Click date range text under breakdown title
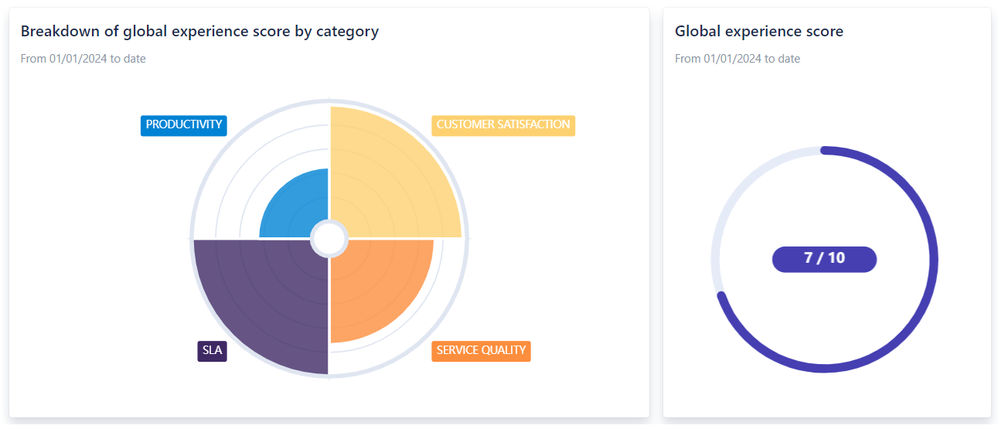Screen dimensions: 998x429 click(83, 59)
